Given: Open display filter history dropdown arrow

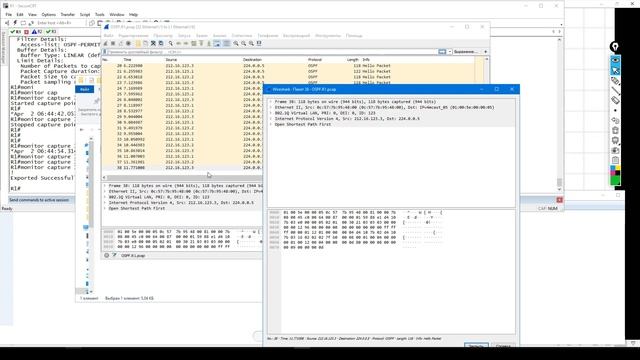Looking at the screenshot, I should pos(450,52).
